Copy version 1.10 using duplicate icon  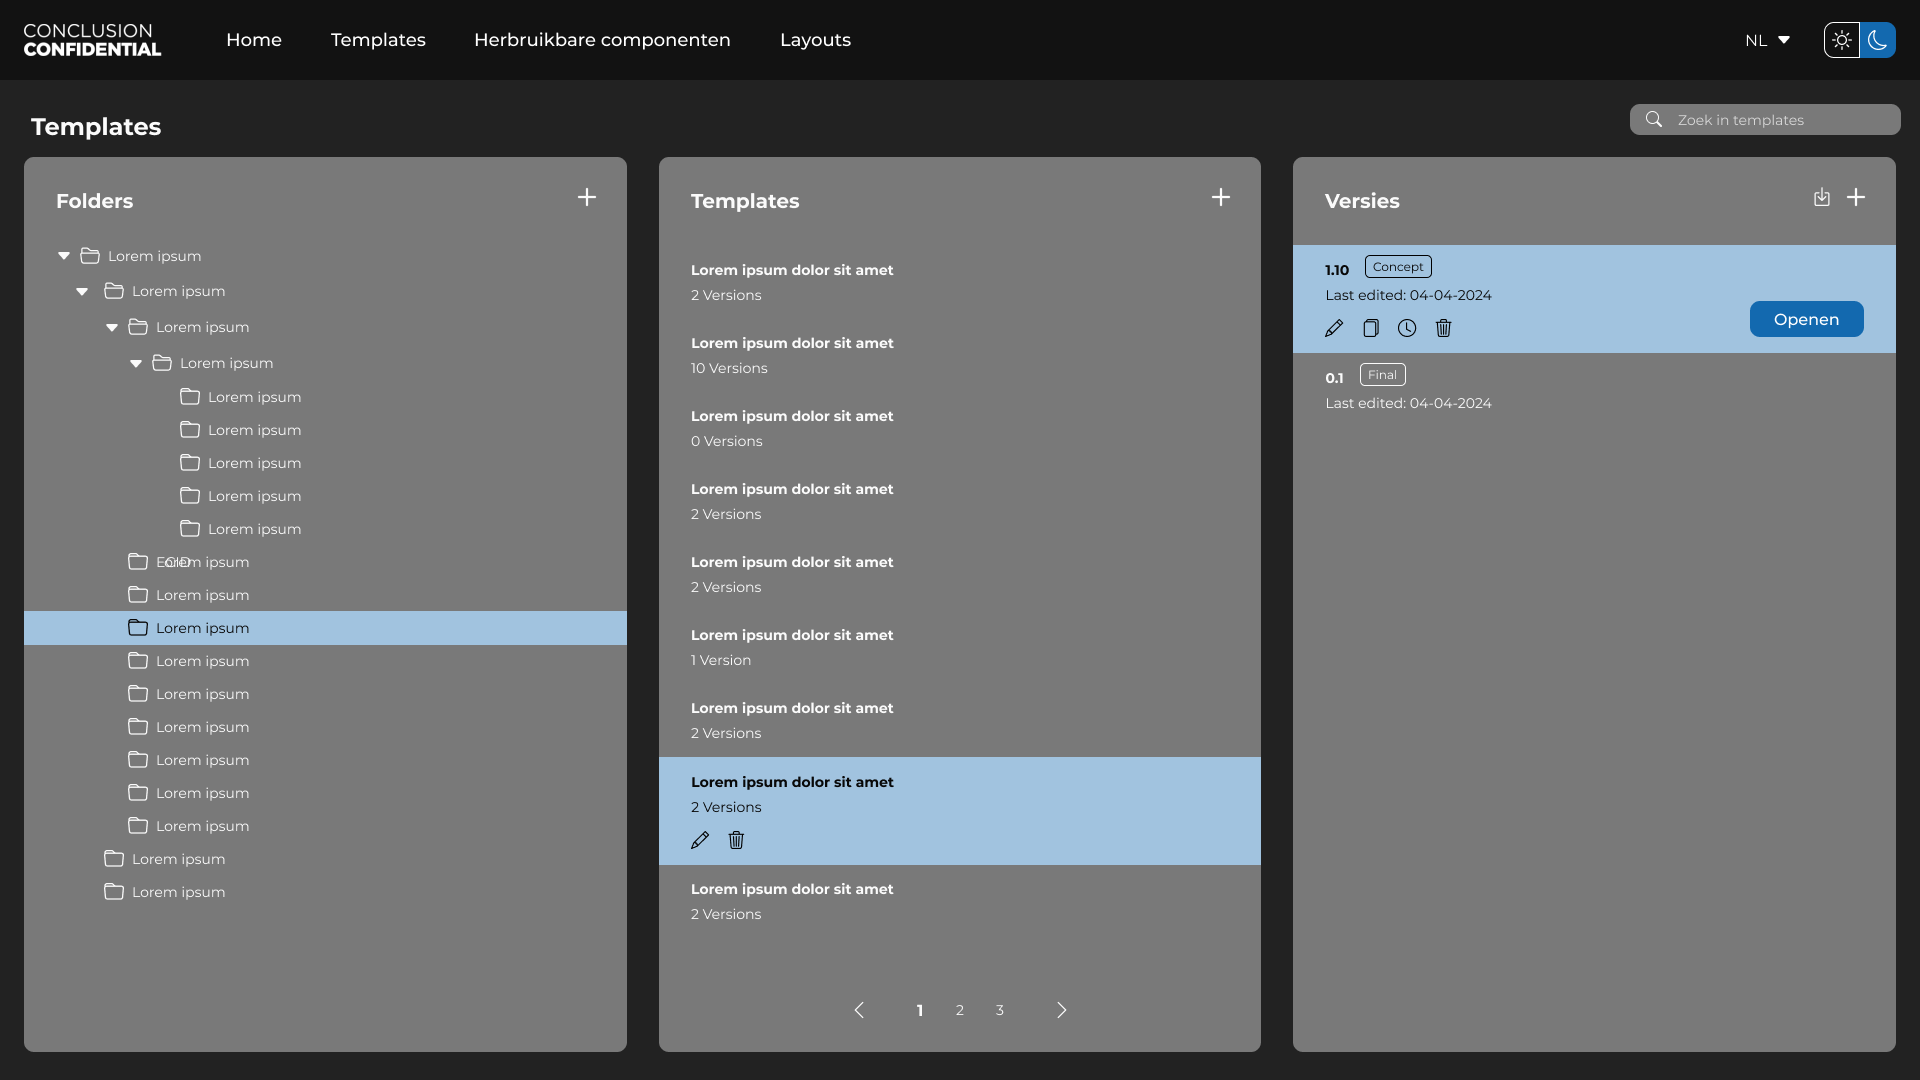tap(1371, 328)
